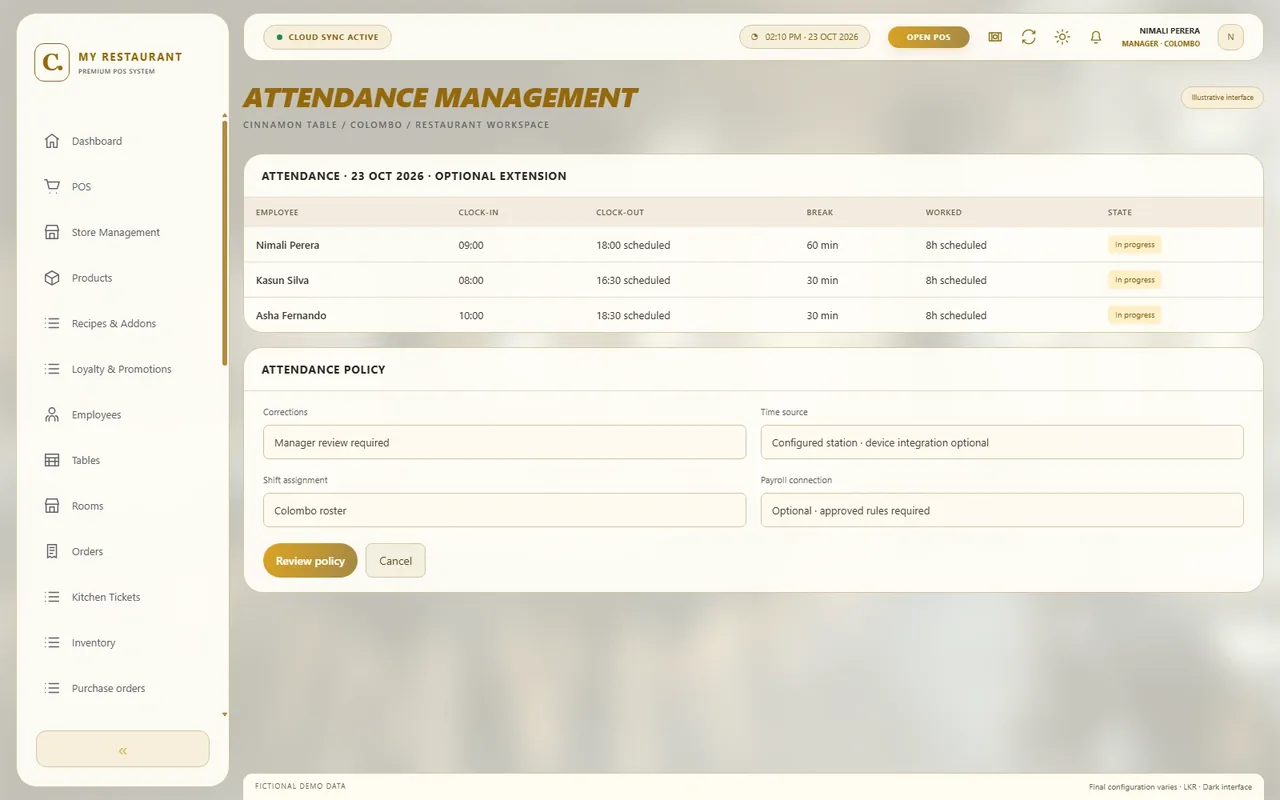Click In progress badge for Asha Fernando
Image resolution: width=1280 pixels, height=800 pixels.
[1134, 315]
